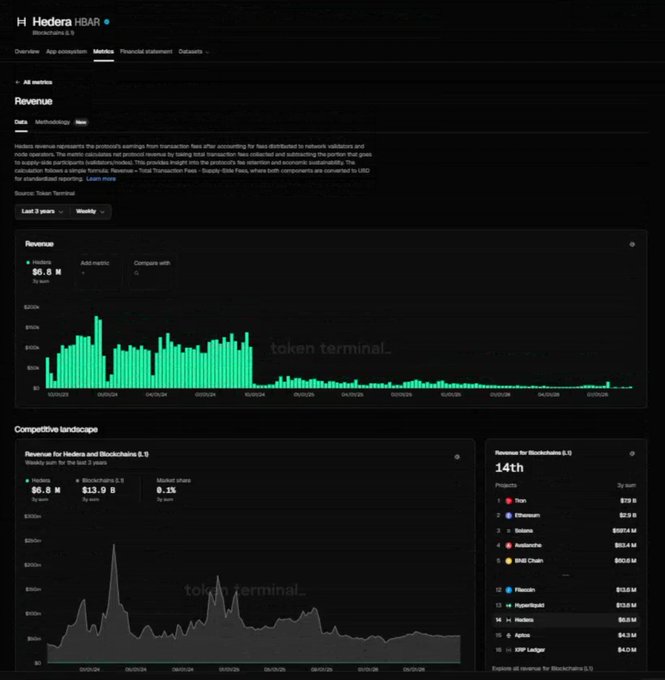Viewport: 665px width, 680px height.
Task: Click the BNB Chain logo icon
Action: click(x=509, y=561)
